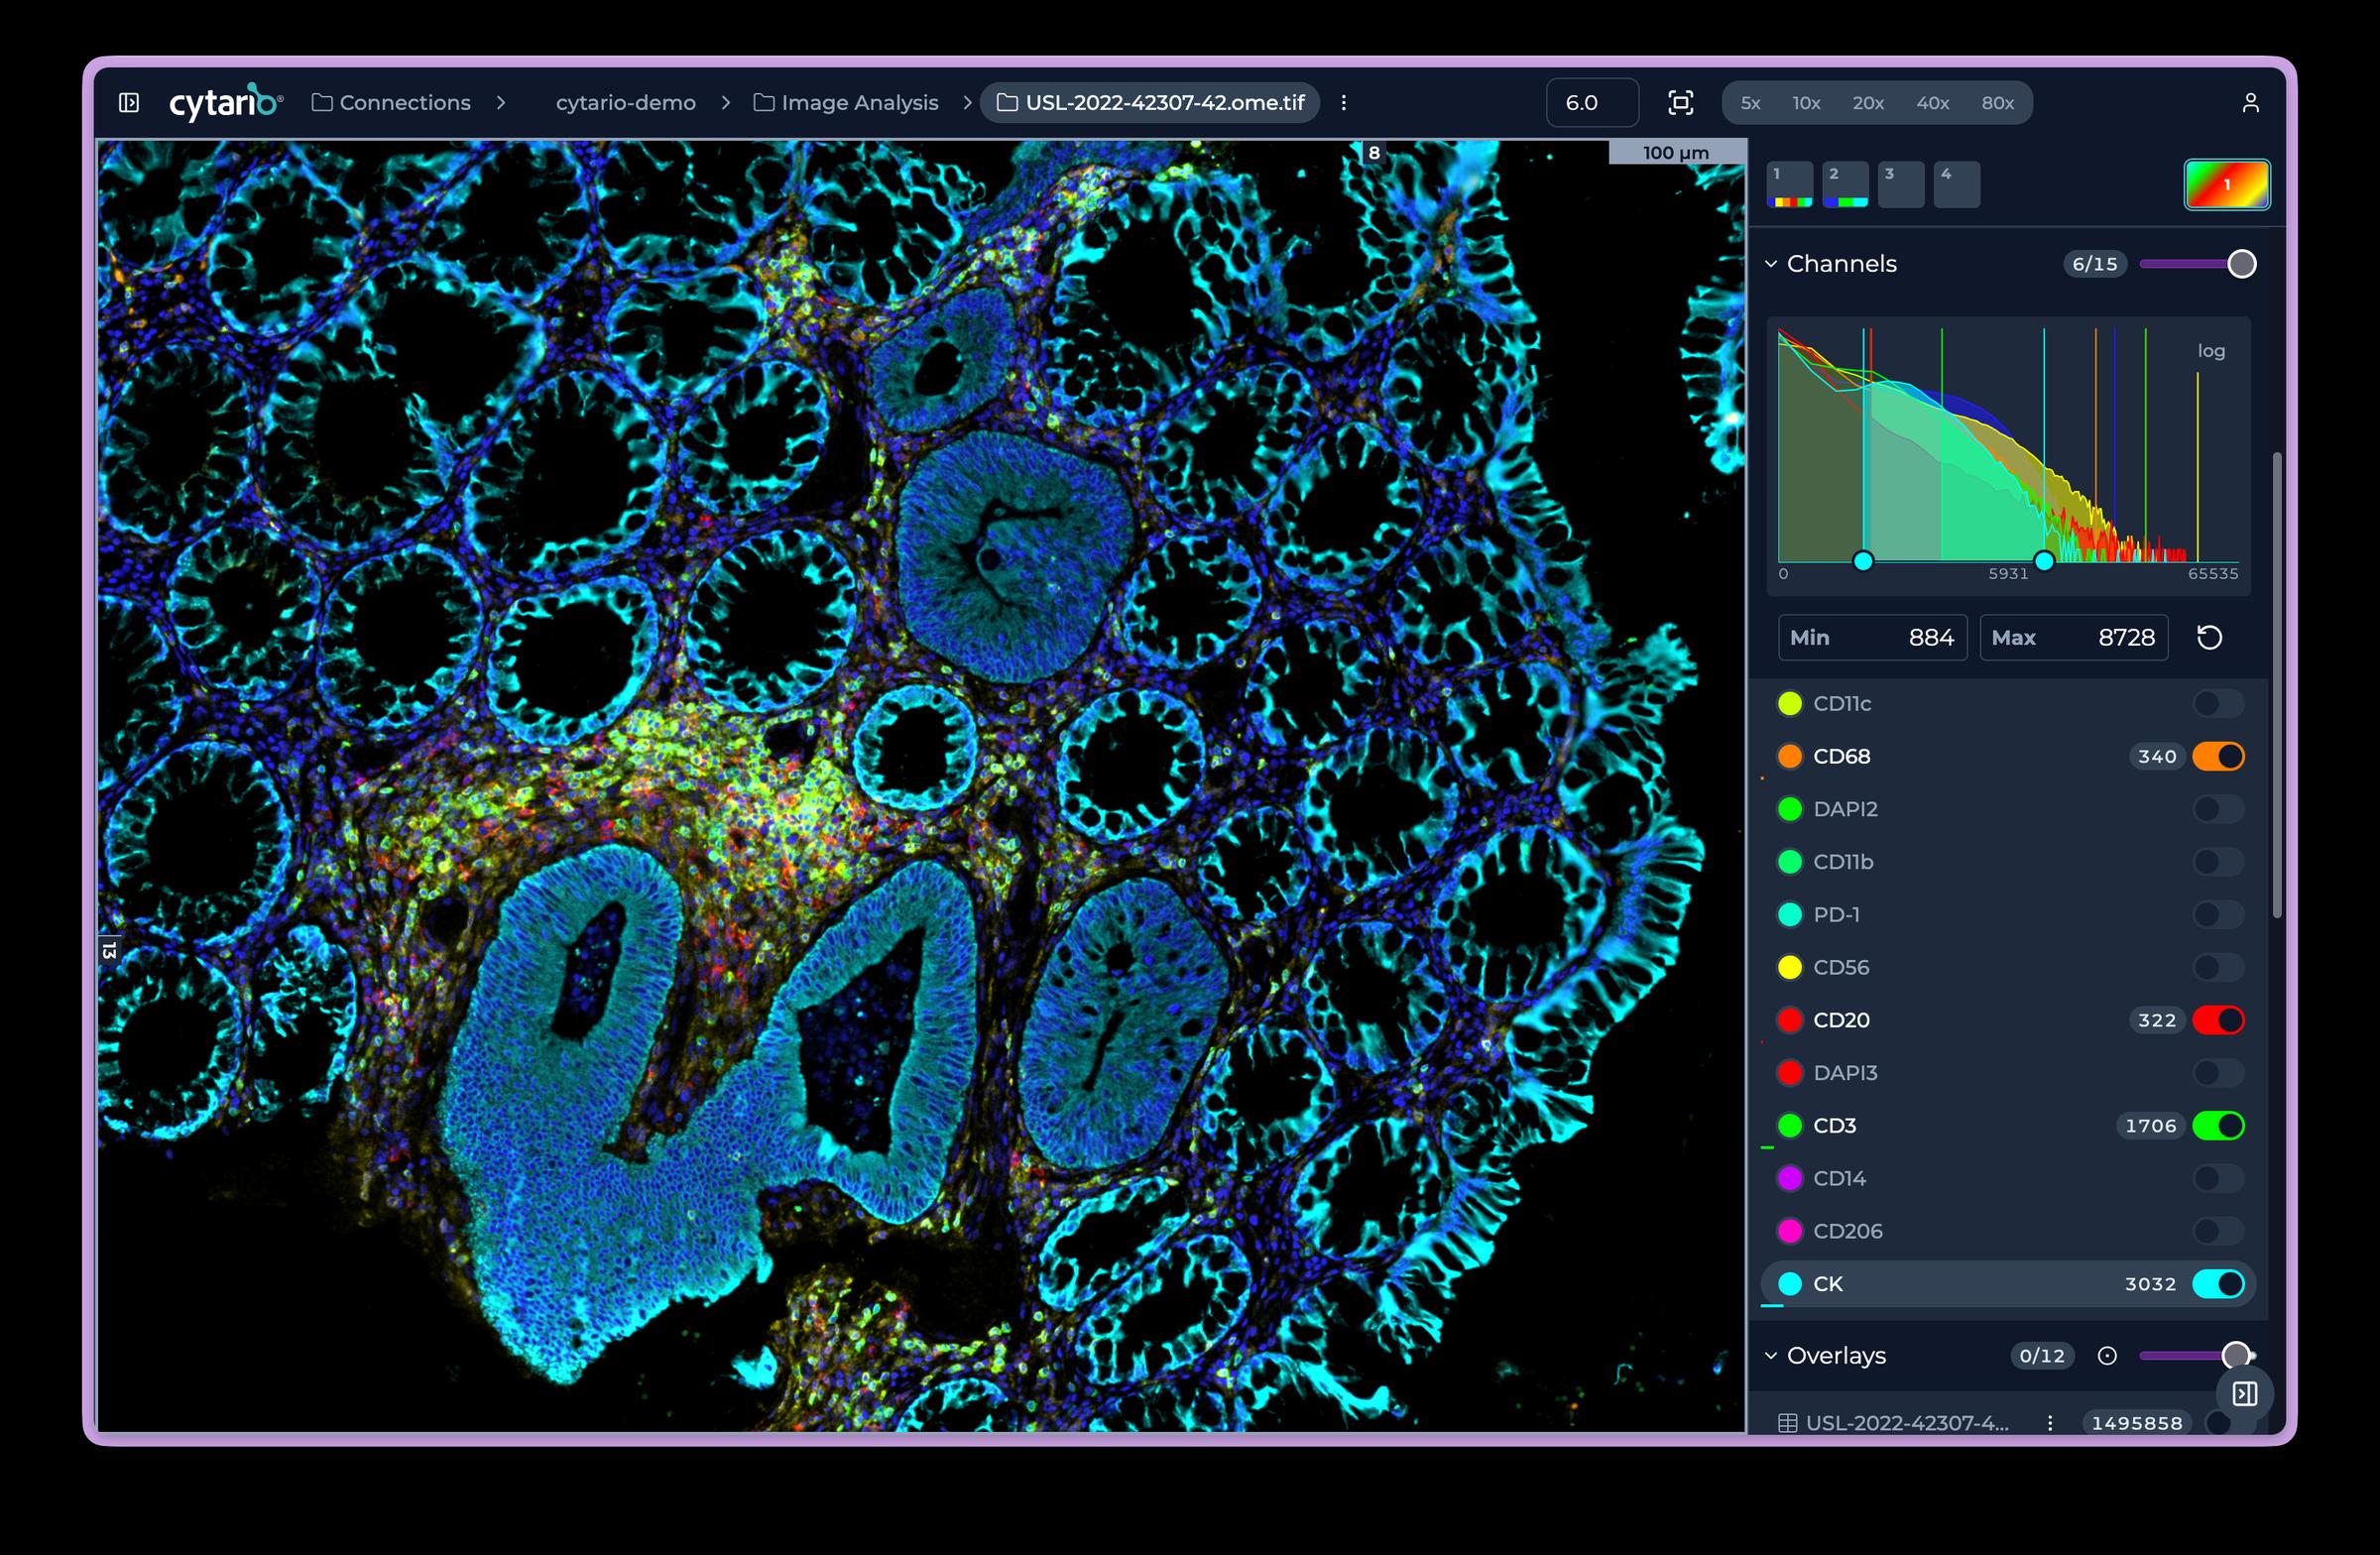Click the Image Analysis folder icon
2380x1555 pixels.
tap(764, 102)
